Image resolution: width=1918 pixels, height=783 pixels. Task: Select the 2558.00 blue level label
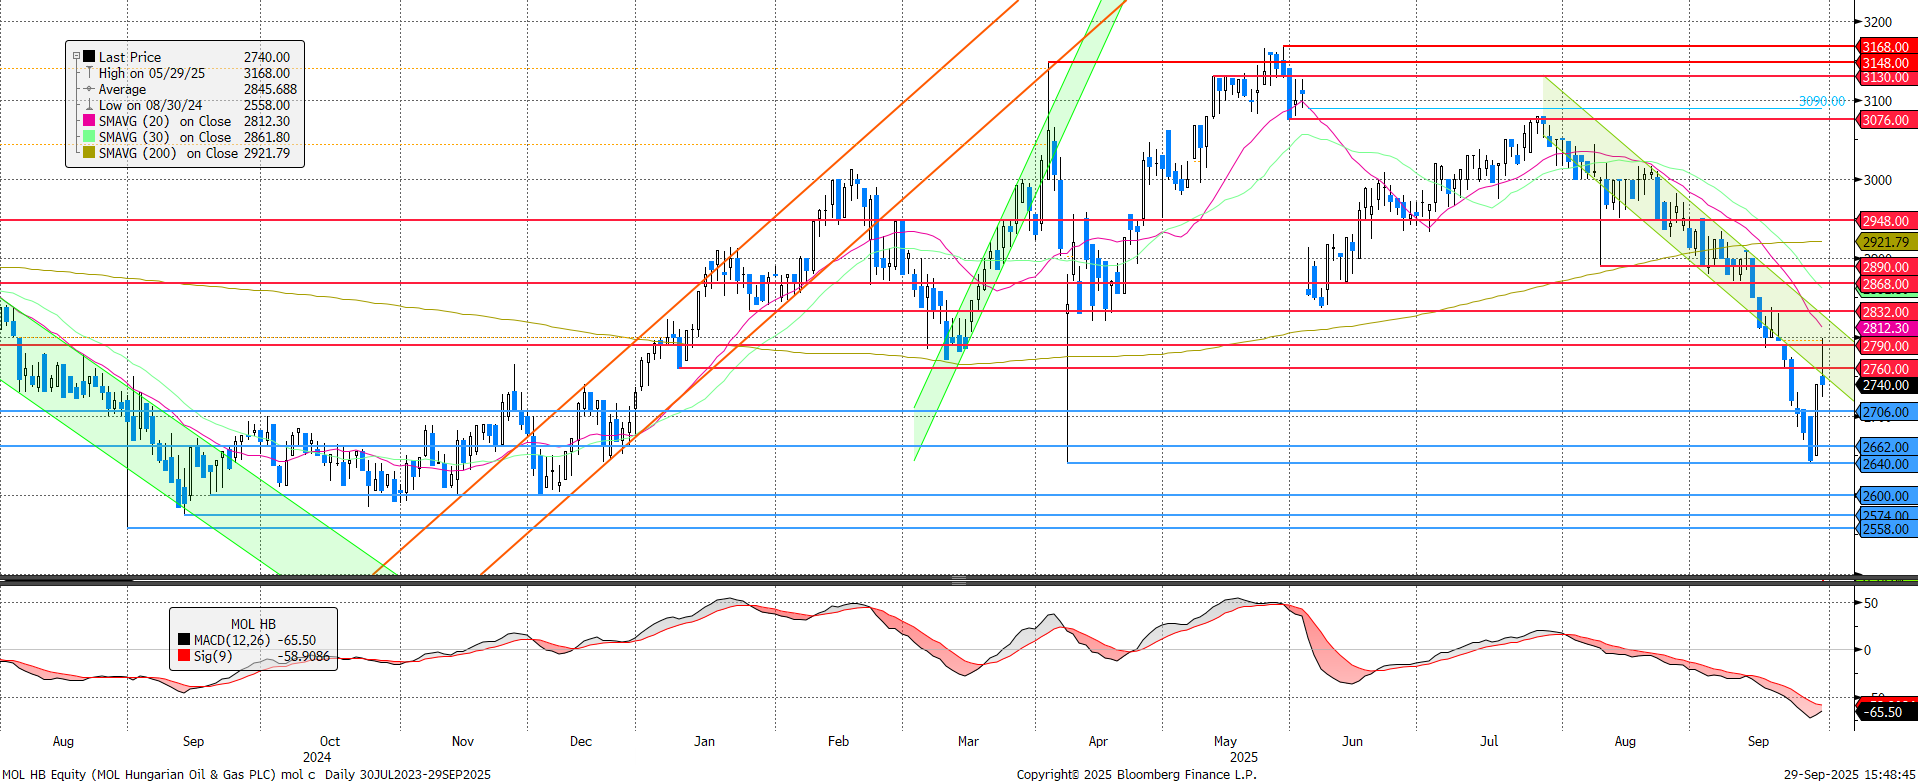tap(1884, 529)
